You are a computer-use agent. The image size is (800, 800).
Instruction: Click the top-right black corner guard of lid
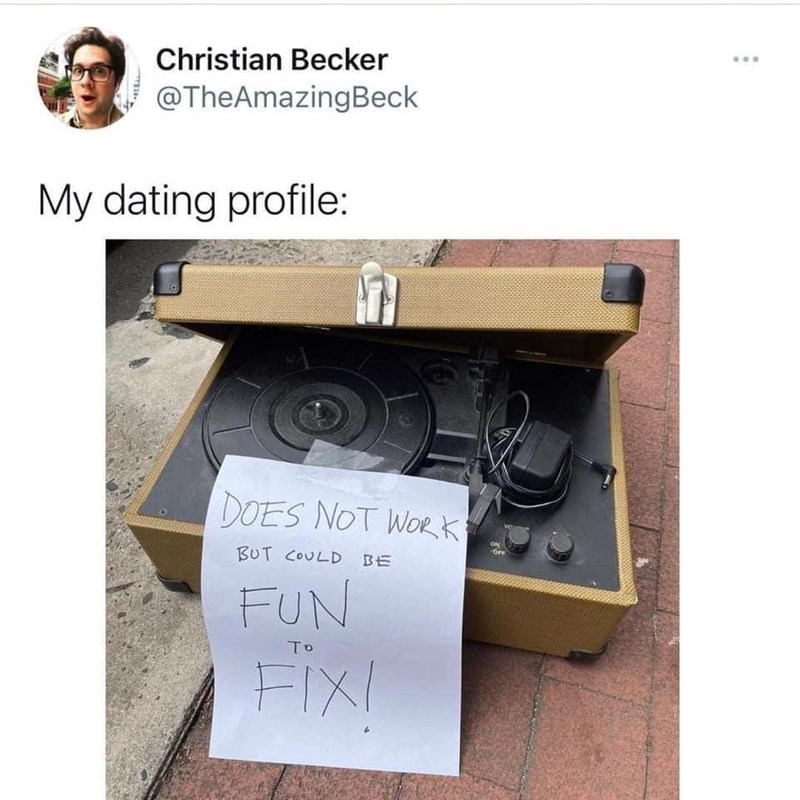(623, 283)
